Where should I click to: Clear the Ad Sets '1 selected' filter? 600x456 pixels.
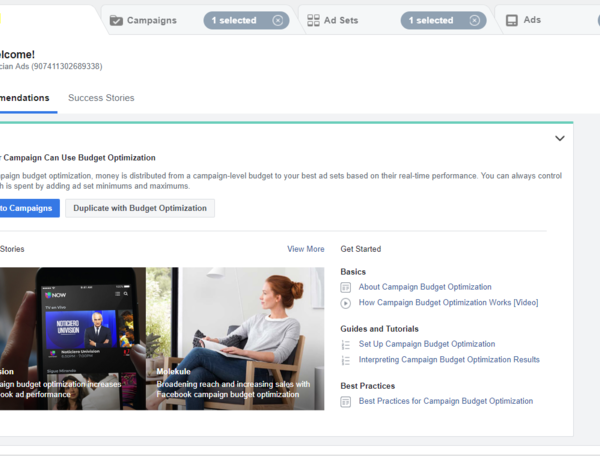(475, 20)
